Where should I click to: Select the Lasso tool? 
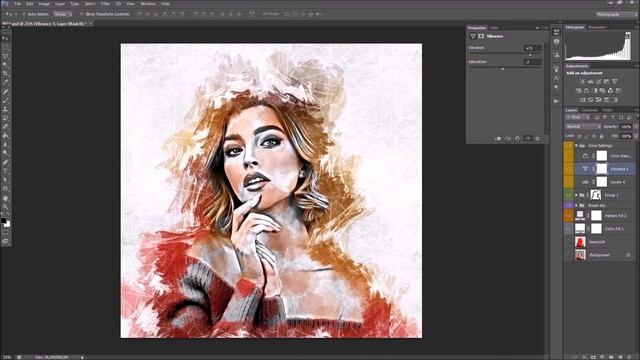[5, 56]
